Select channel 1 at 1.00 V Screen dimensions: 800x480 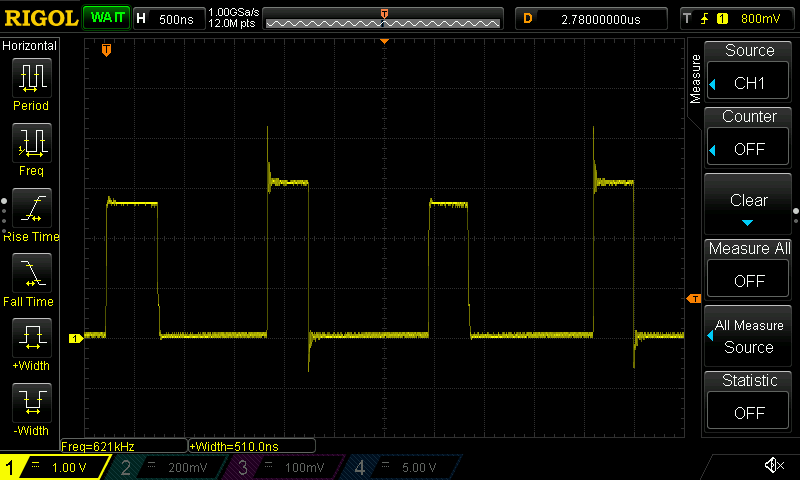coord(55,467)
